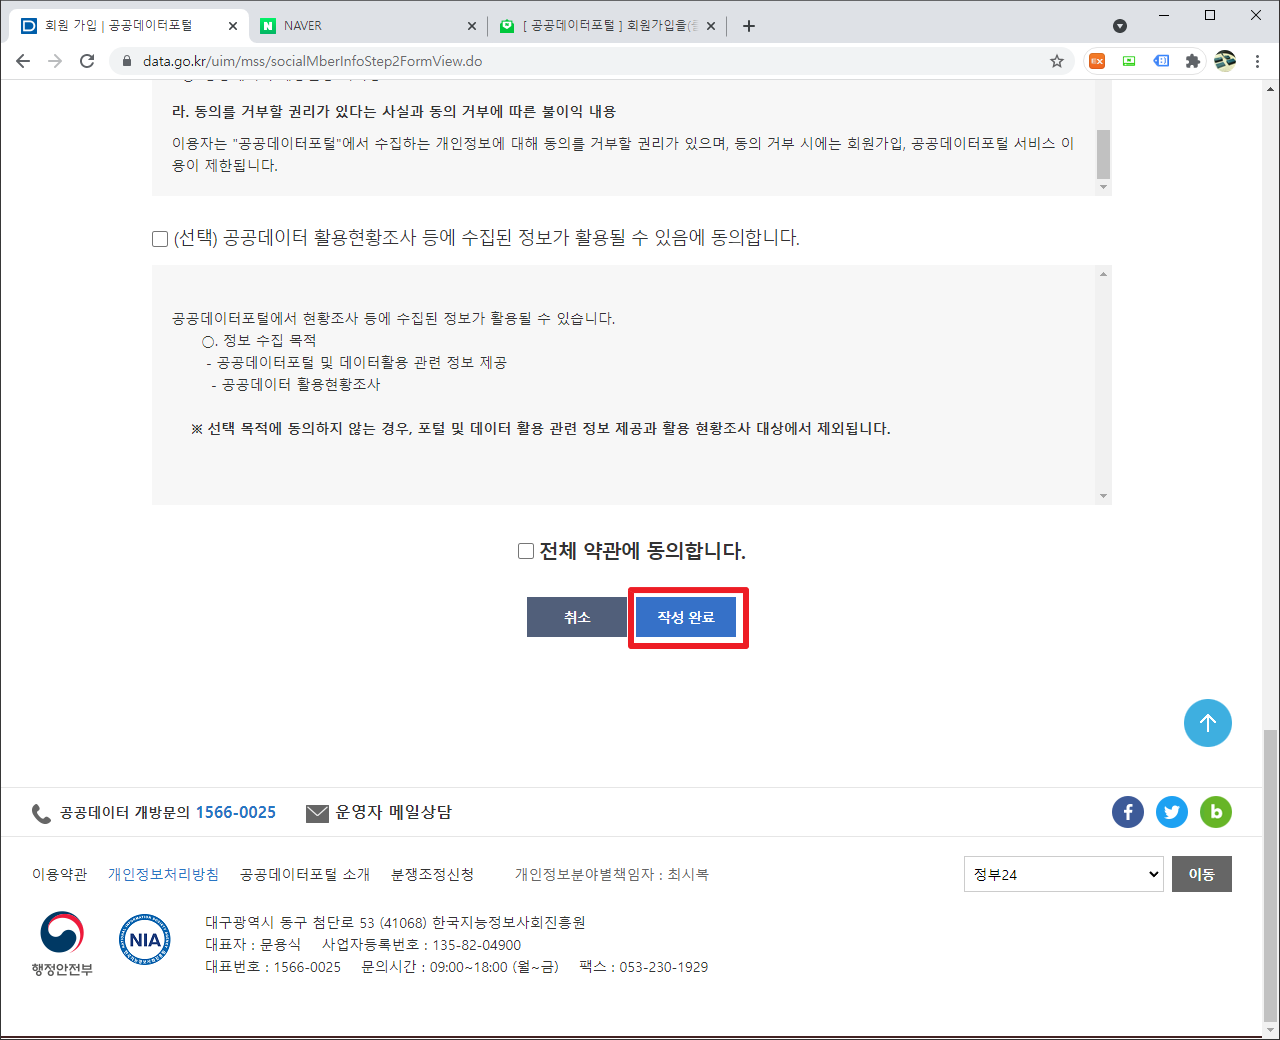Bookmark this page with star icon
Image resolution: width=1280 pixels, height=1040 pixels.
(x=1057, y=61)
